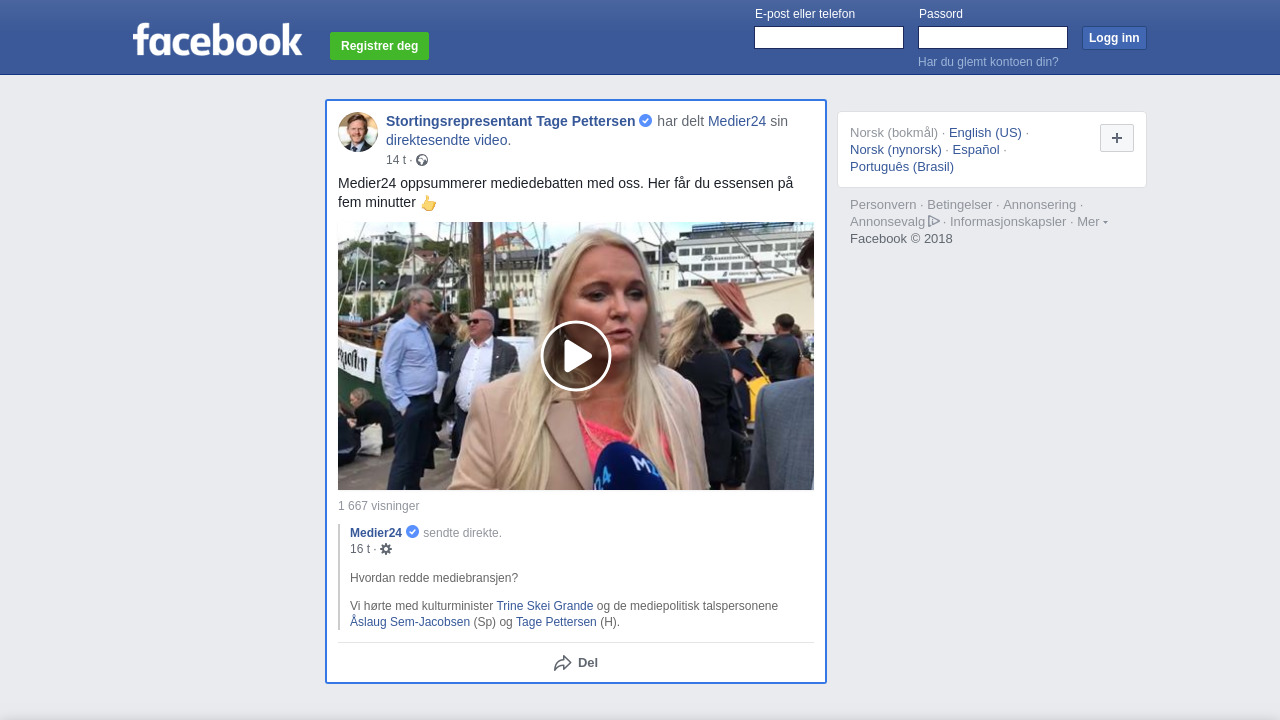The height and width of the screenshot is (720, 1280).
Task: Open the Betingelser footer link
Action: (960, 205)
